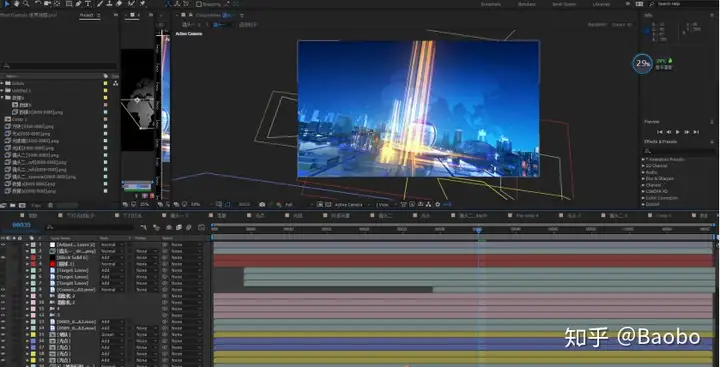Select the Rectangle shape tool
The width and height of the screenshot is (720, 367).
click(69, 4)
